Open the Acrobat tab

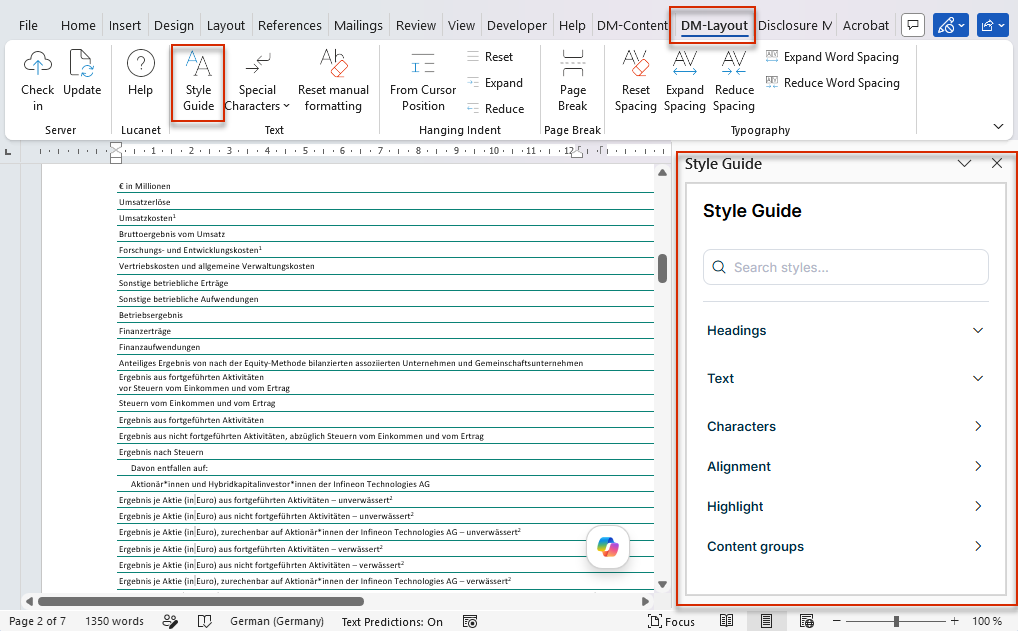click(865, 25)
